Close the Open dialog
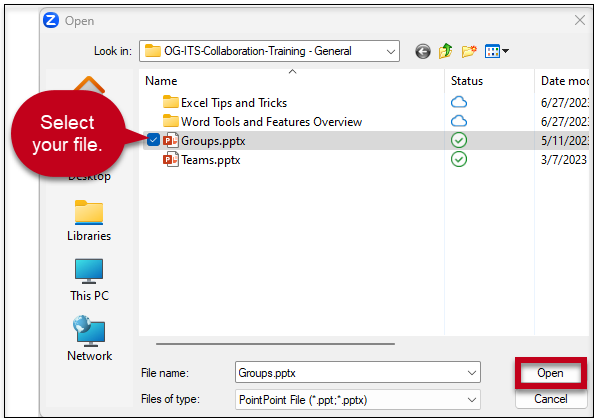 [580, 20]
